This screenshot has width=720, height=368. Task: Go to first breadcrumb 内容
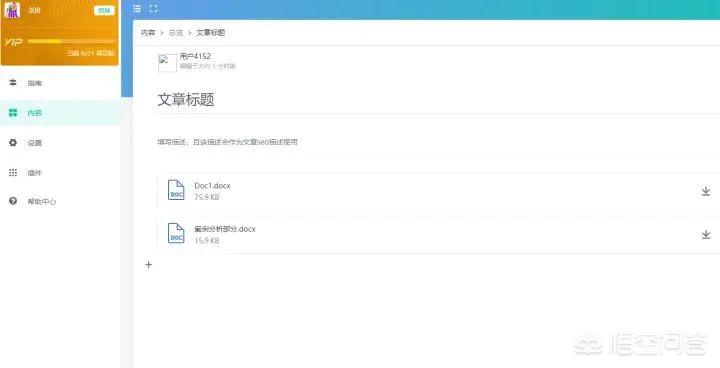148,33
